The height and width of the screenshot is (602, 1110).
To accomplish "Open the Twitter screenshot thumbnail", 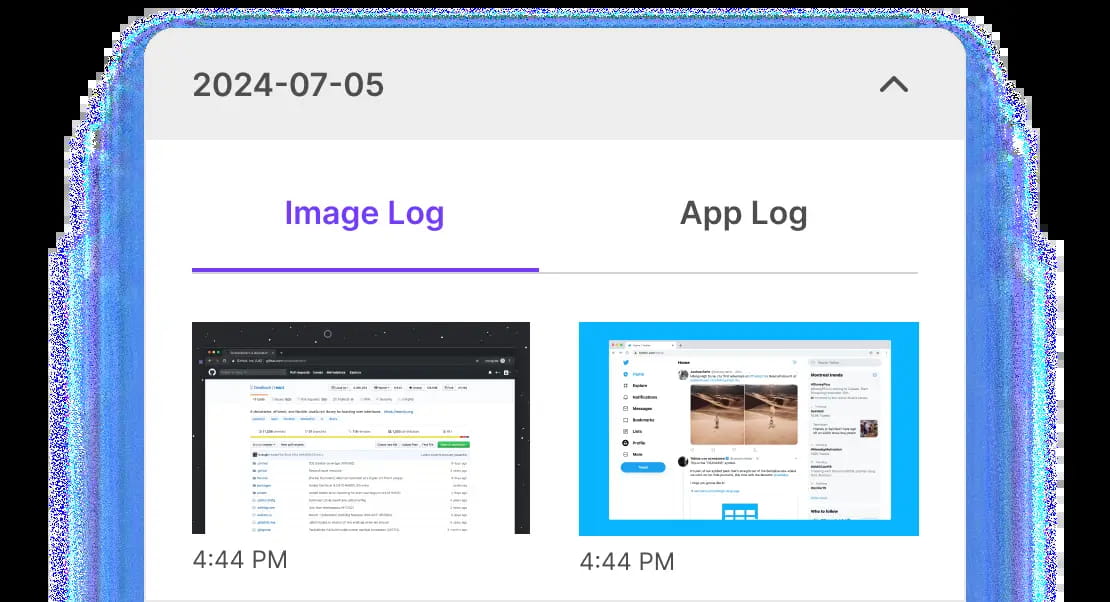I will [x=748, y=430].
